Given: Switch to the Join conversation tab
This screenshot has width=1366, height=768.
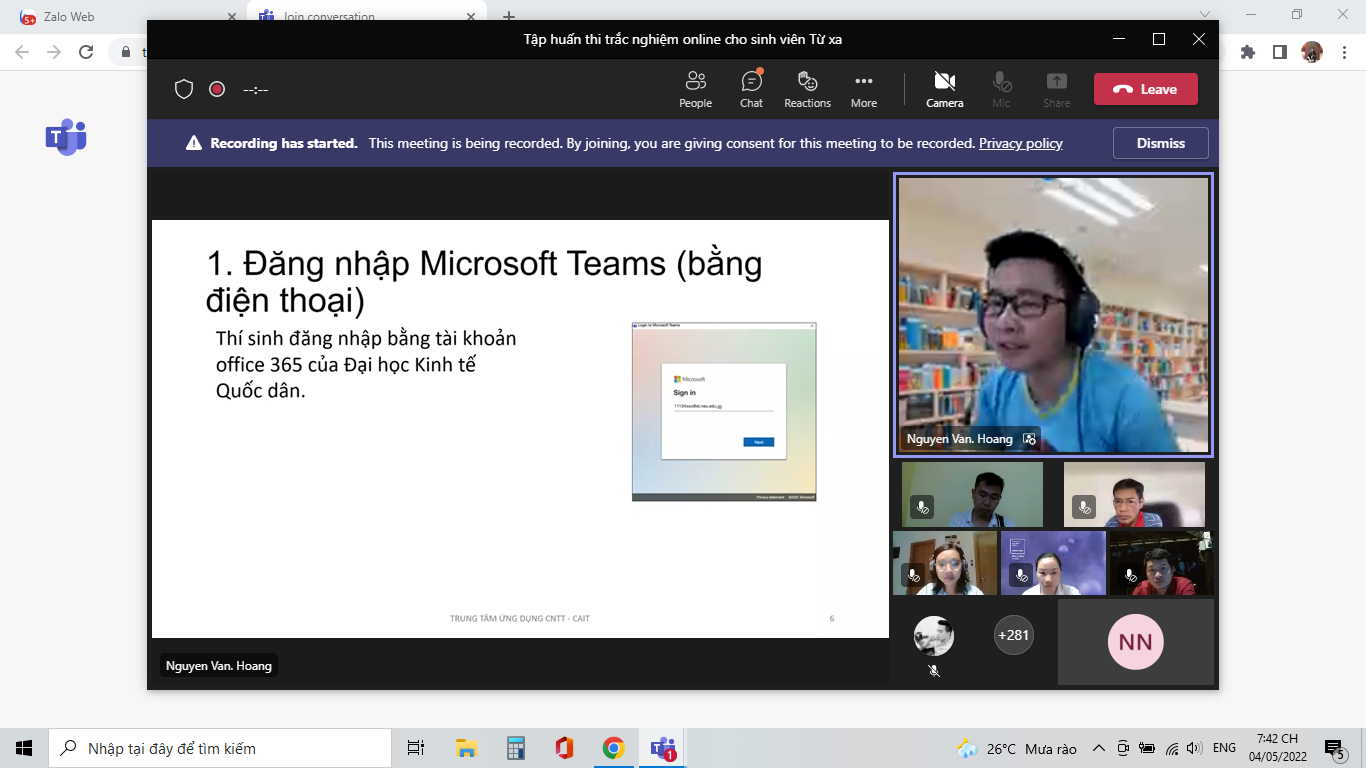Looking at the screenshot, I should pos(330,17).
